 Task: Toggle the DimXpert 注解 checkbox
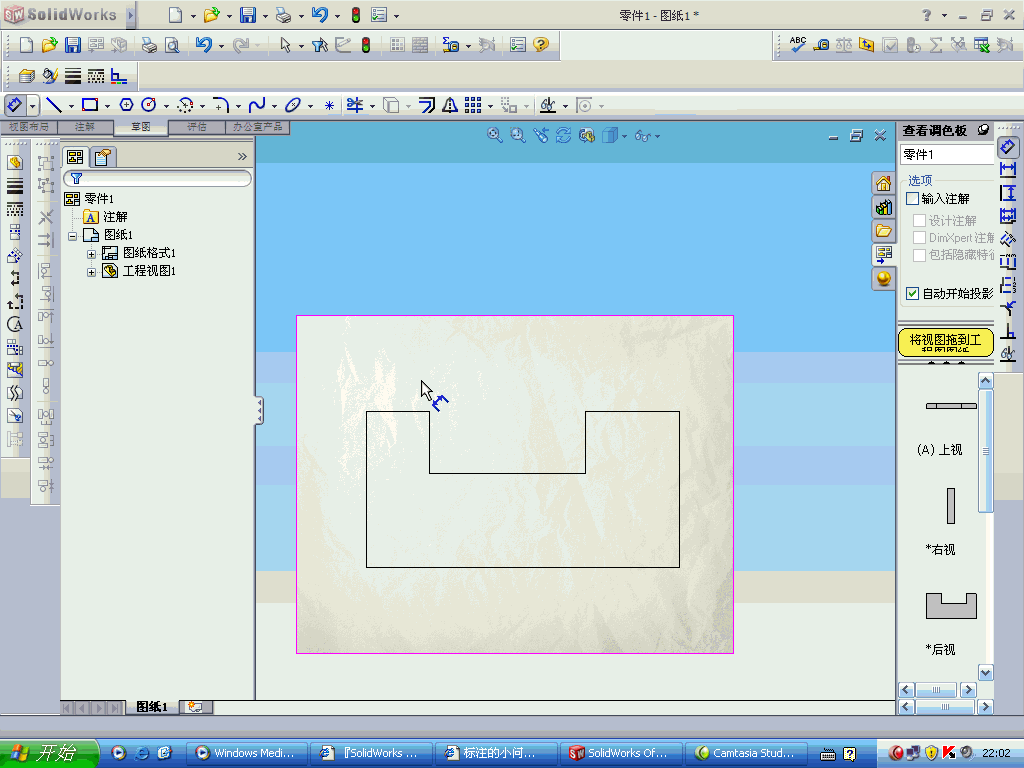[920, 237]
